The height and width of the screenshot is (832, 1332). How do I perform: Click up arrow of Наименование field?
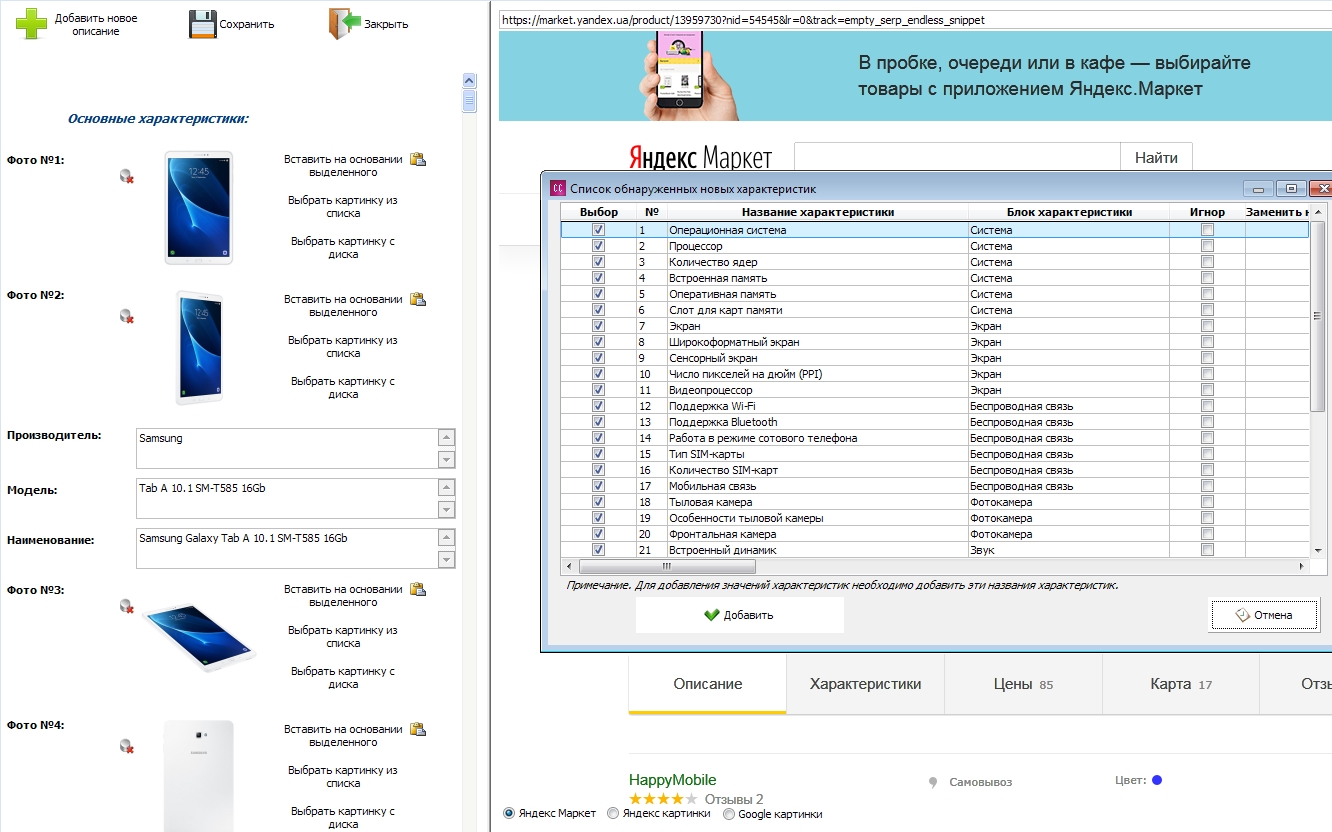[446, 538]
